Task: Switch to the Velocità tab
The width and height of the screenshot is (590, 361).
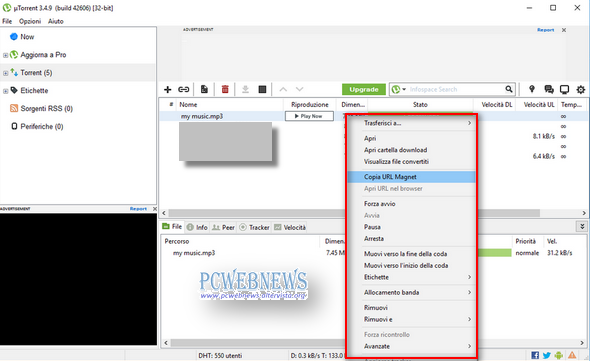Action: click(x=290, y=227)
